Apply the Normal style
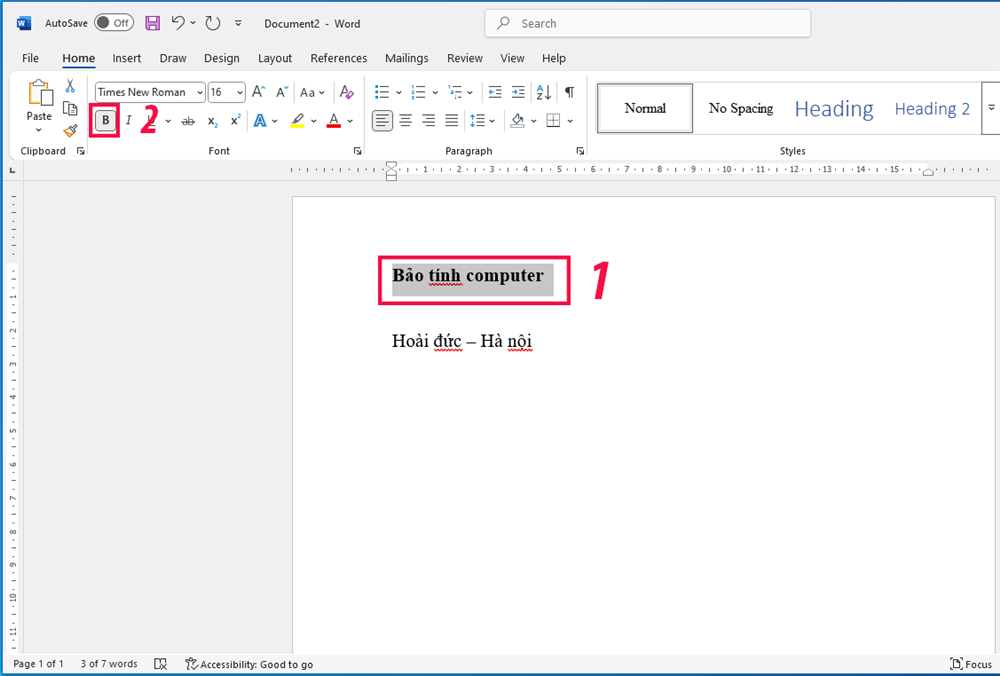The image size is (1000, 676). (645, 108)
